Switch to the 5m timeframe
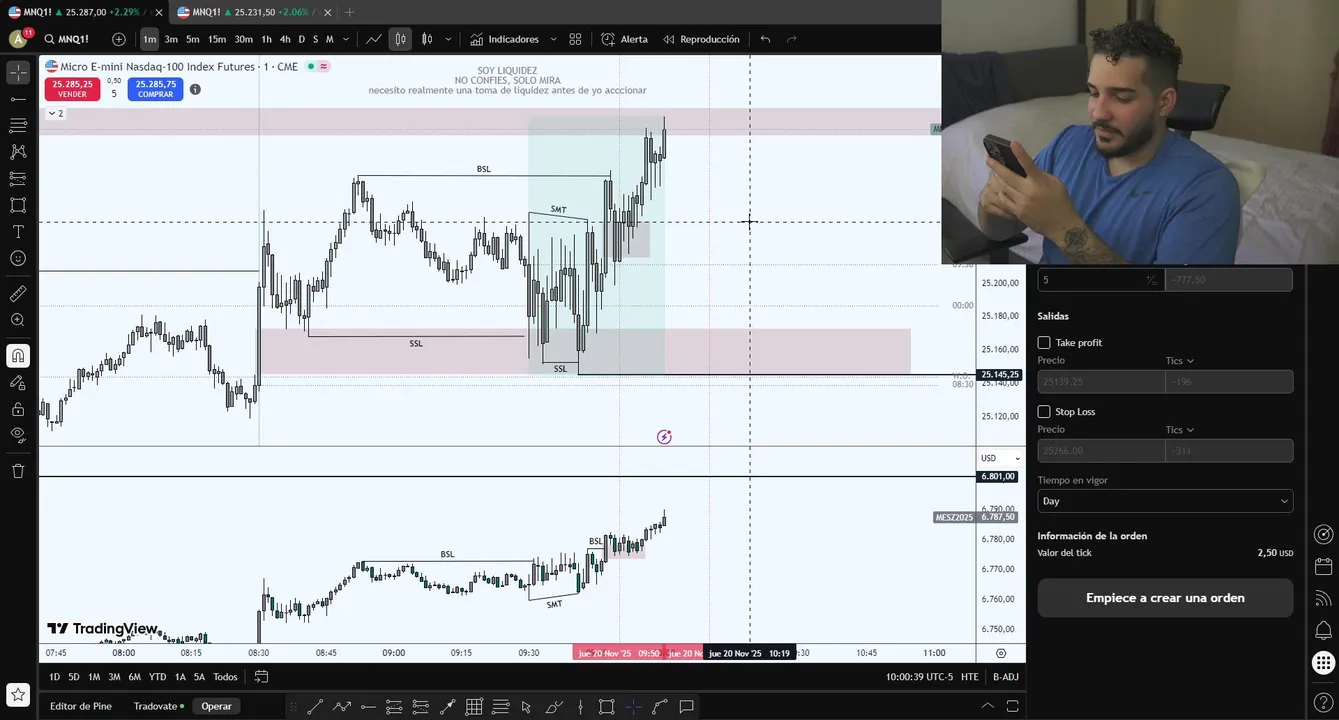This screenshot has width=1339, height=720. pos(193,39)
